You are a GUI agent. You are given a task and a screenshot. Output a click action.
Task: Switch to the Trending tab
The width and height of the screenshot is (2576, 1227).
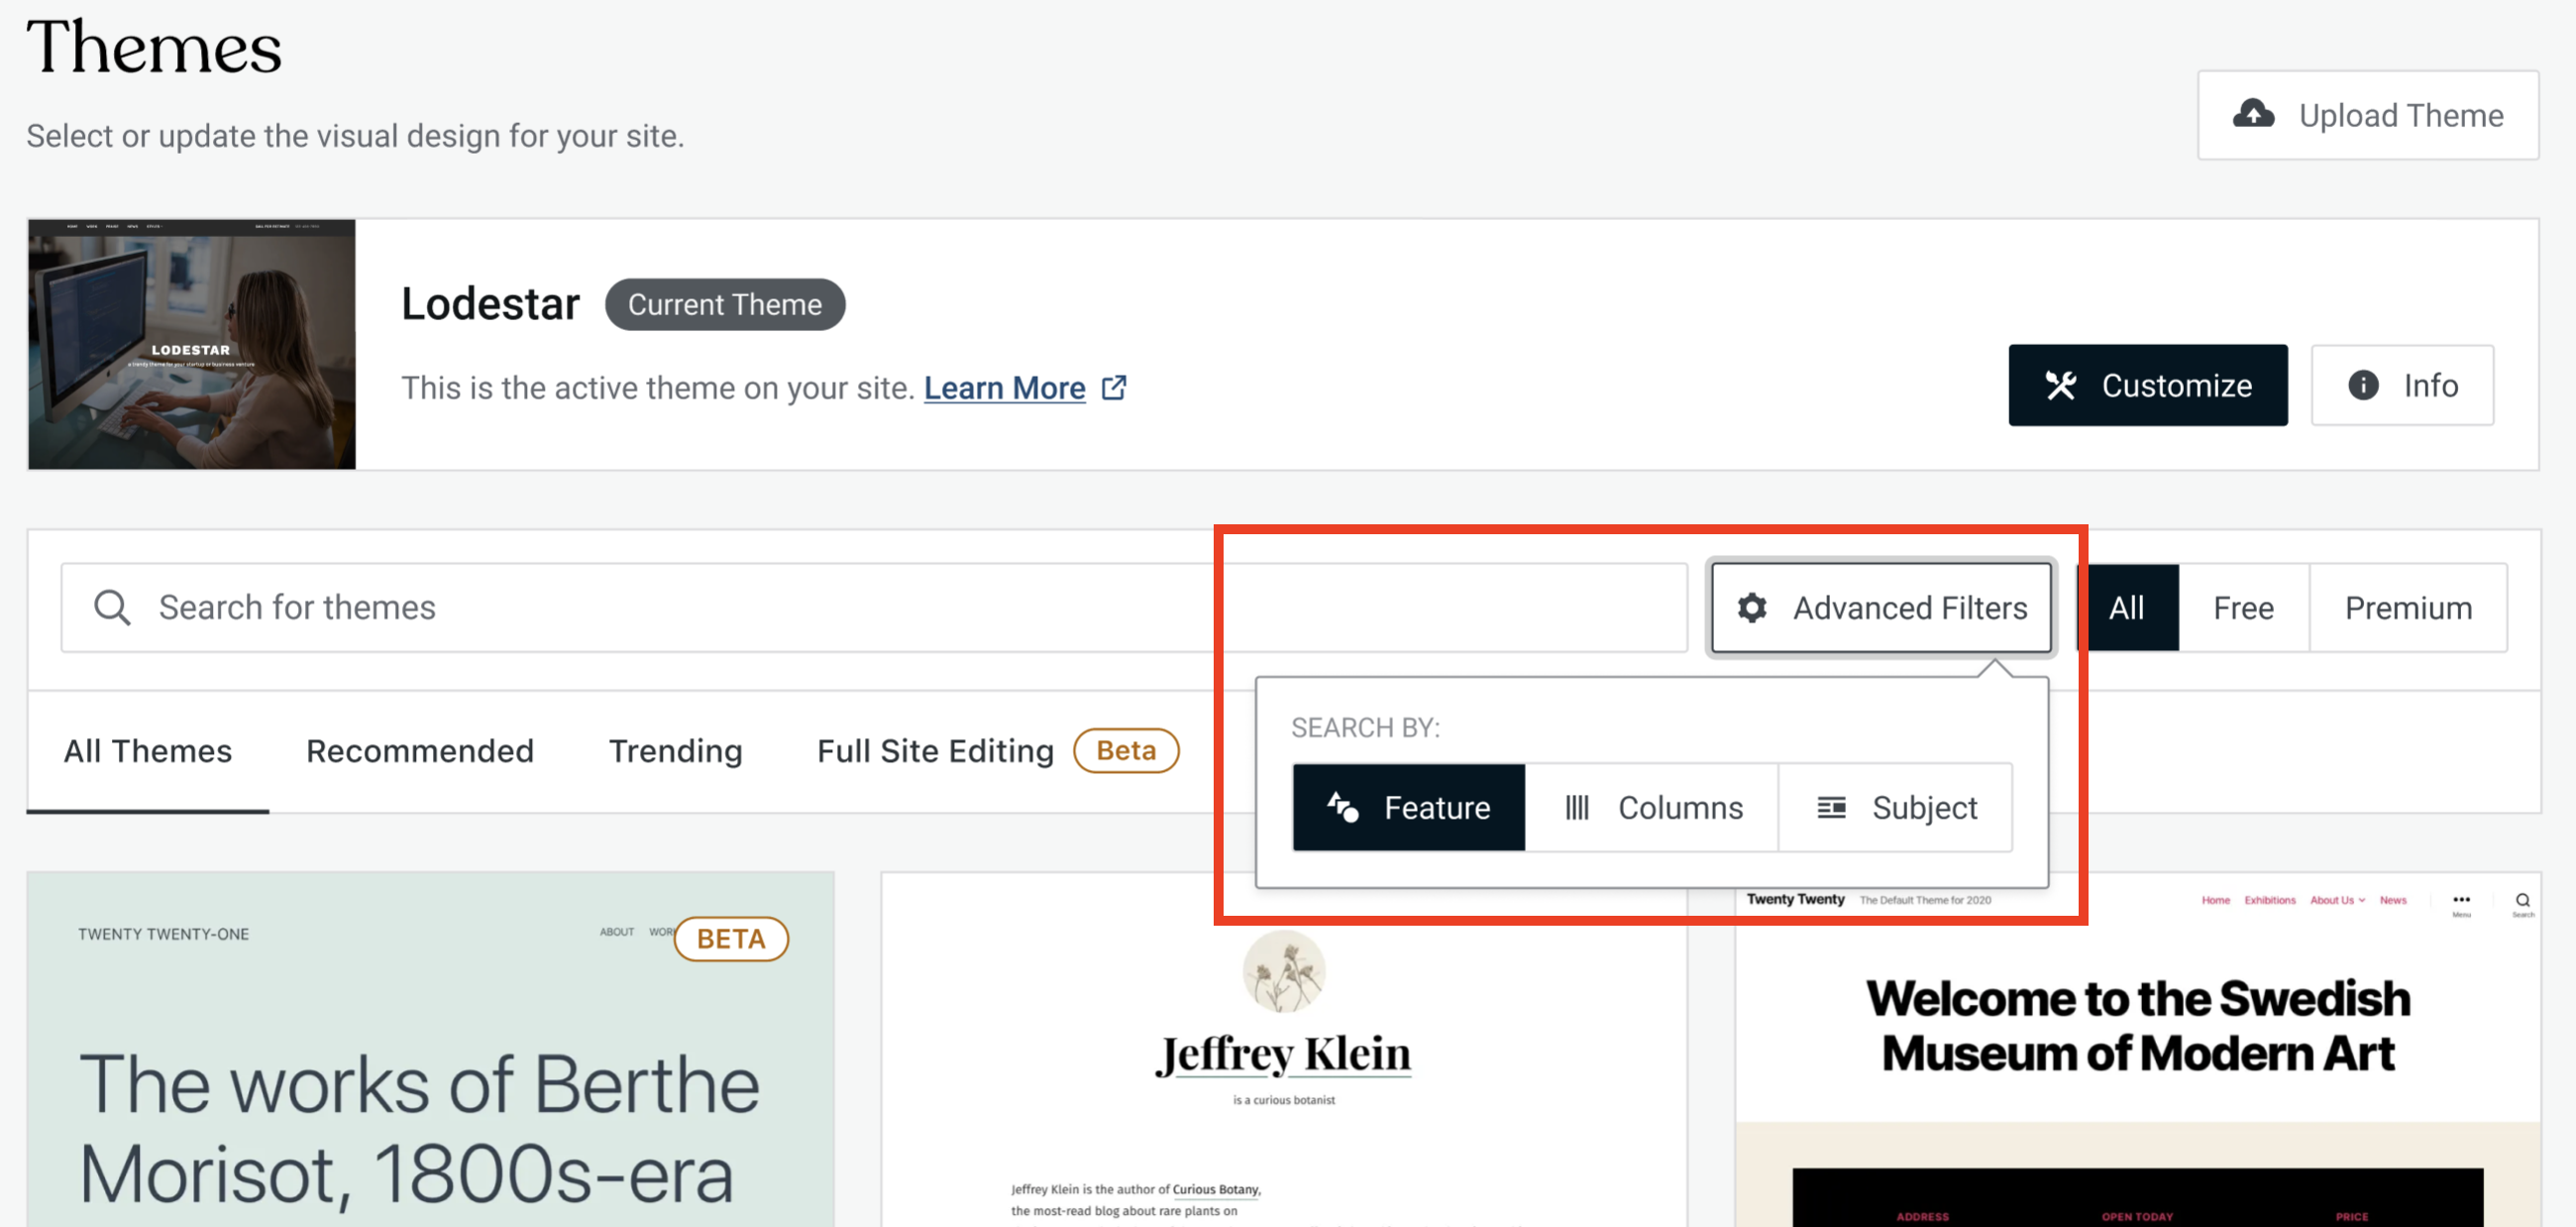tap(675, 750)
